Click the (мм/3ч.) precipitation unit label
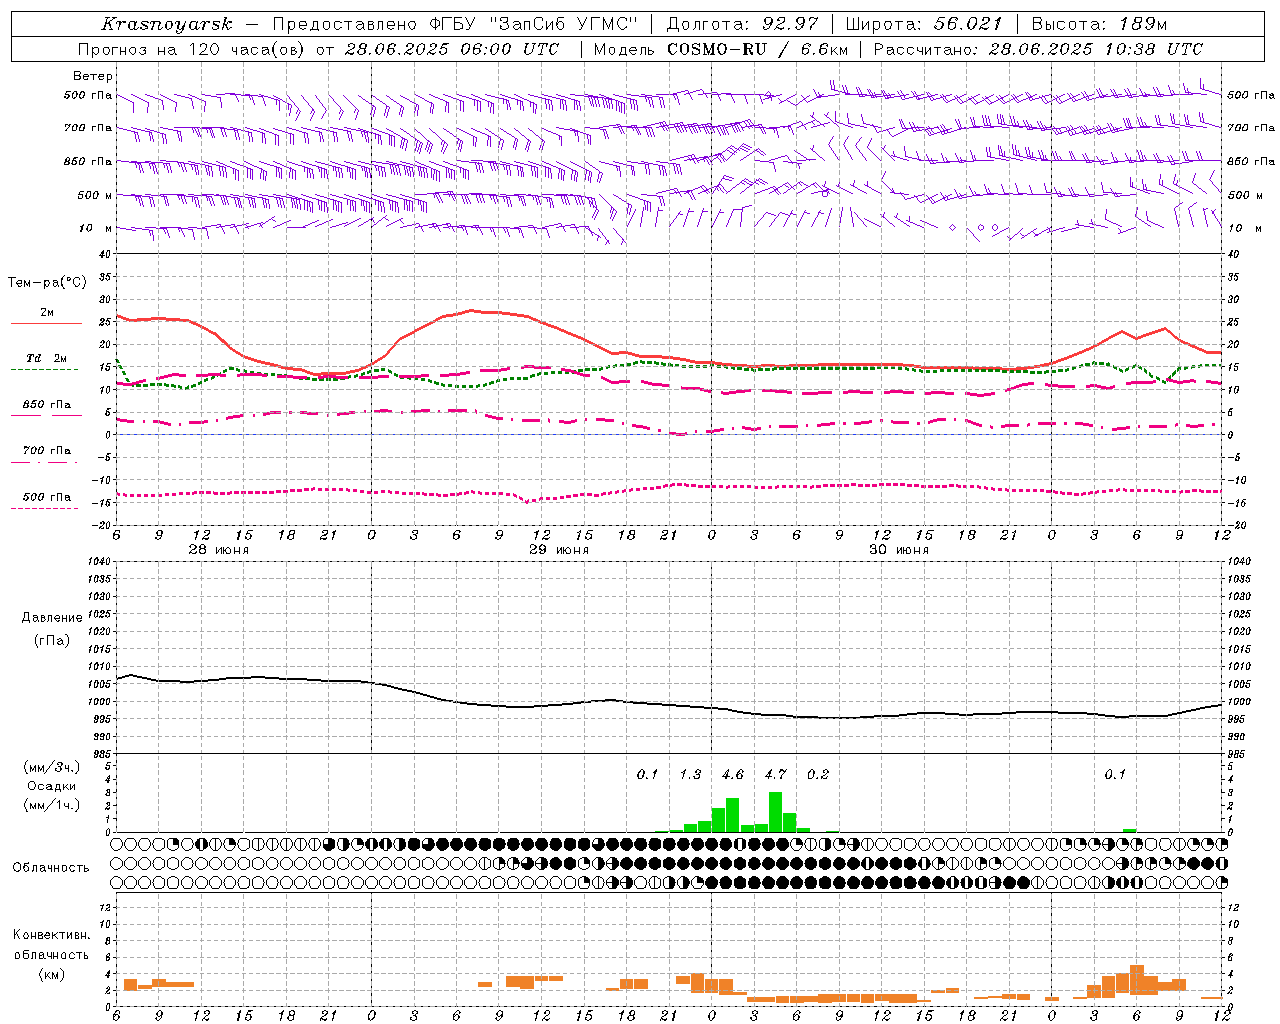Viewport: 1280px width, 1024px height. pos(51,767)
